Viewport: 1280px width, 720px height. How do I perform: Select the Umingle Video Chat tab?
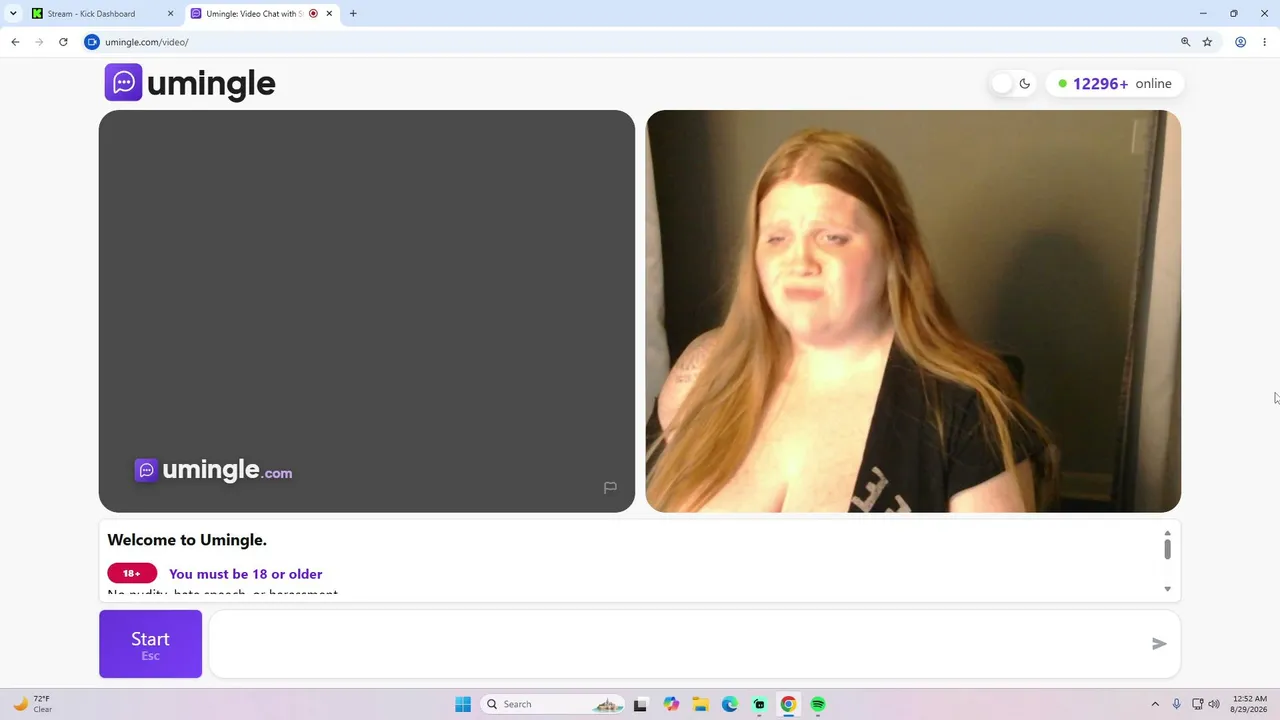pyautogui.click(x=254, y=14)
